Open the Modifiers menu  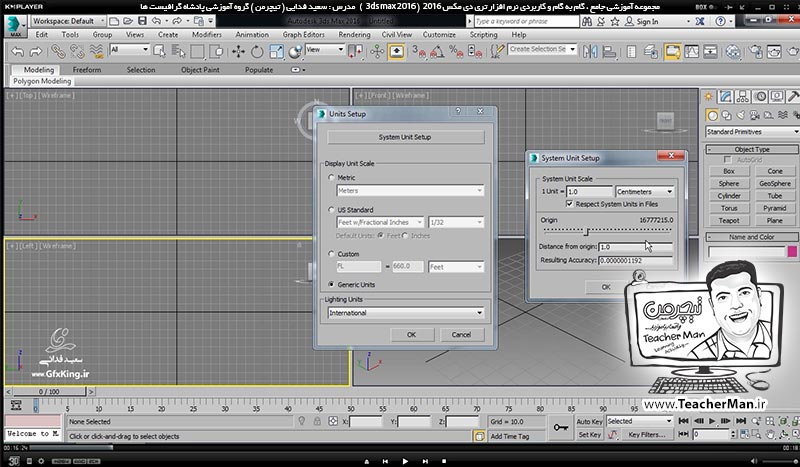point(207,35)
